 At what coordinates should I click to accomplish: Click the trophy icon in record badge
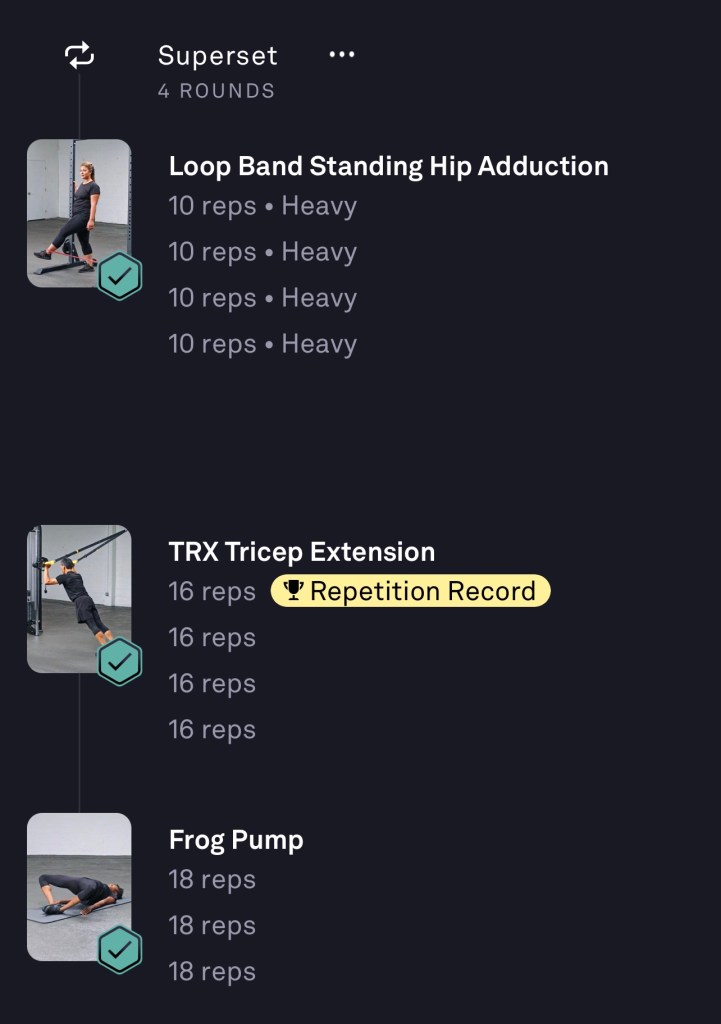(x=293, y=591)
